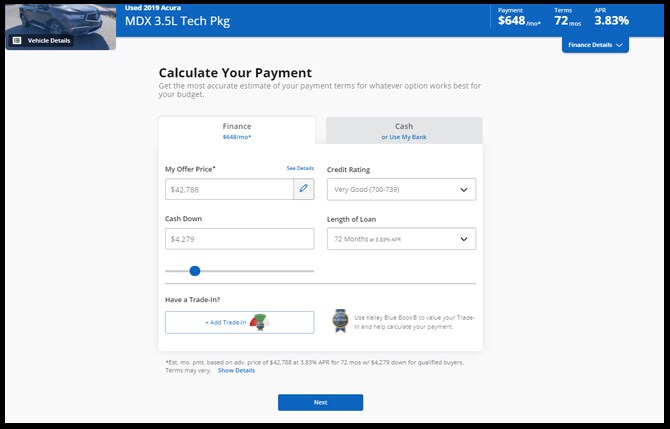Screen dimensions: 670x429
Task: Select the Finance tab
Action: point(237,131)
